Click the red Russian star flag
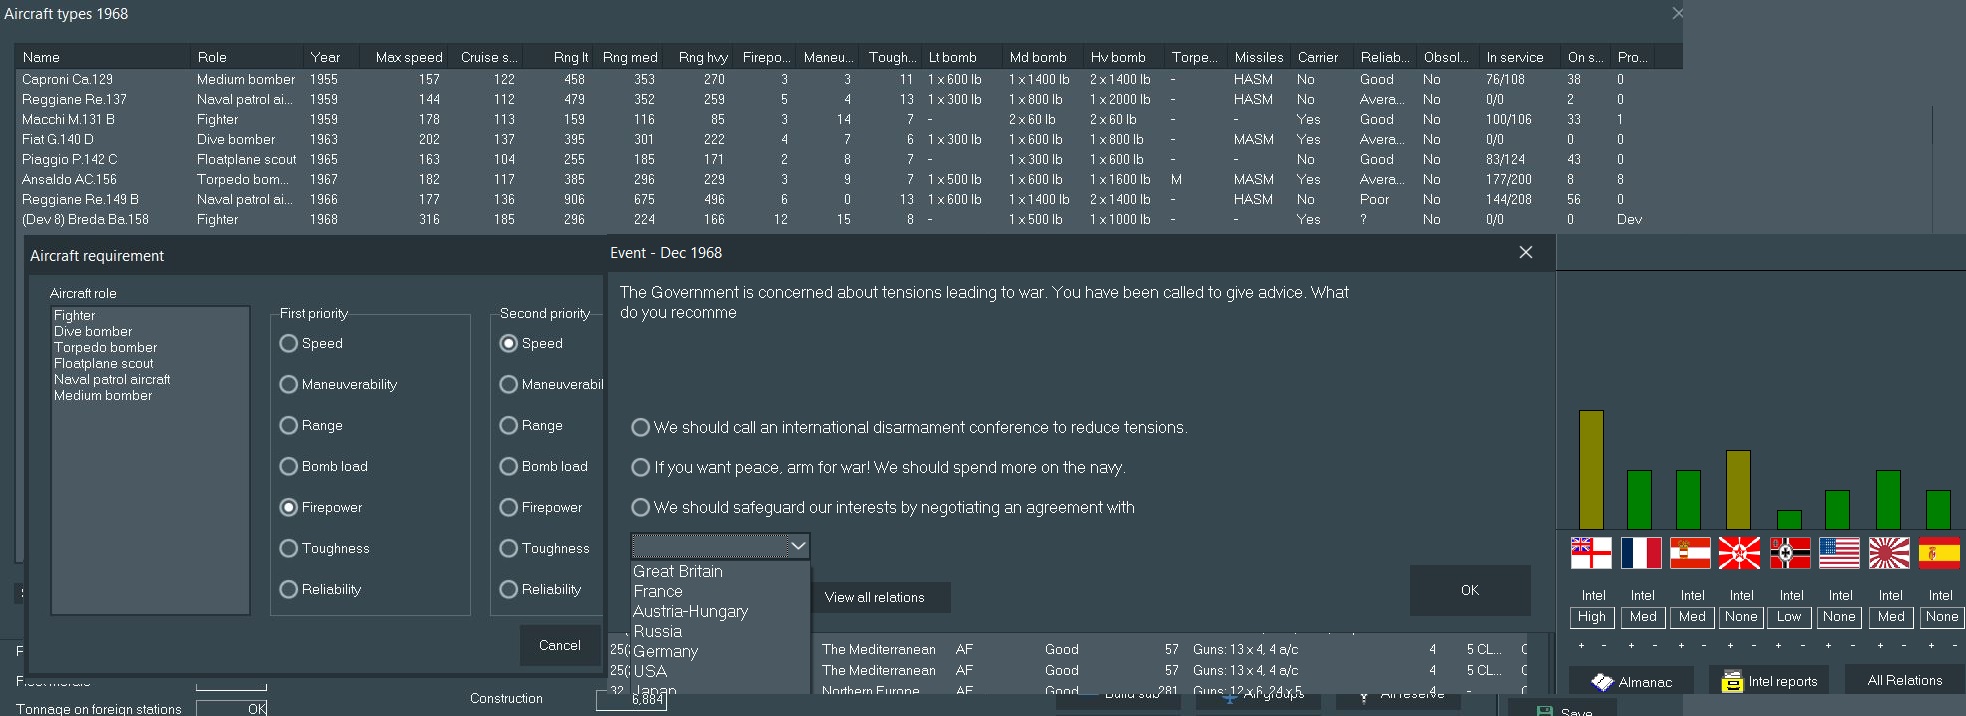This screenshot has height=716, width=1966. (x=1739, y=553)
